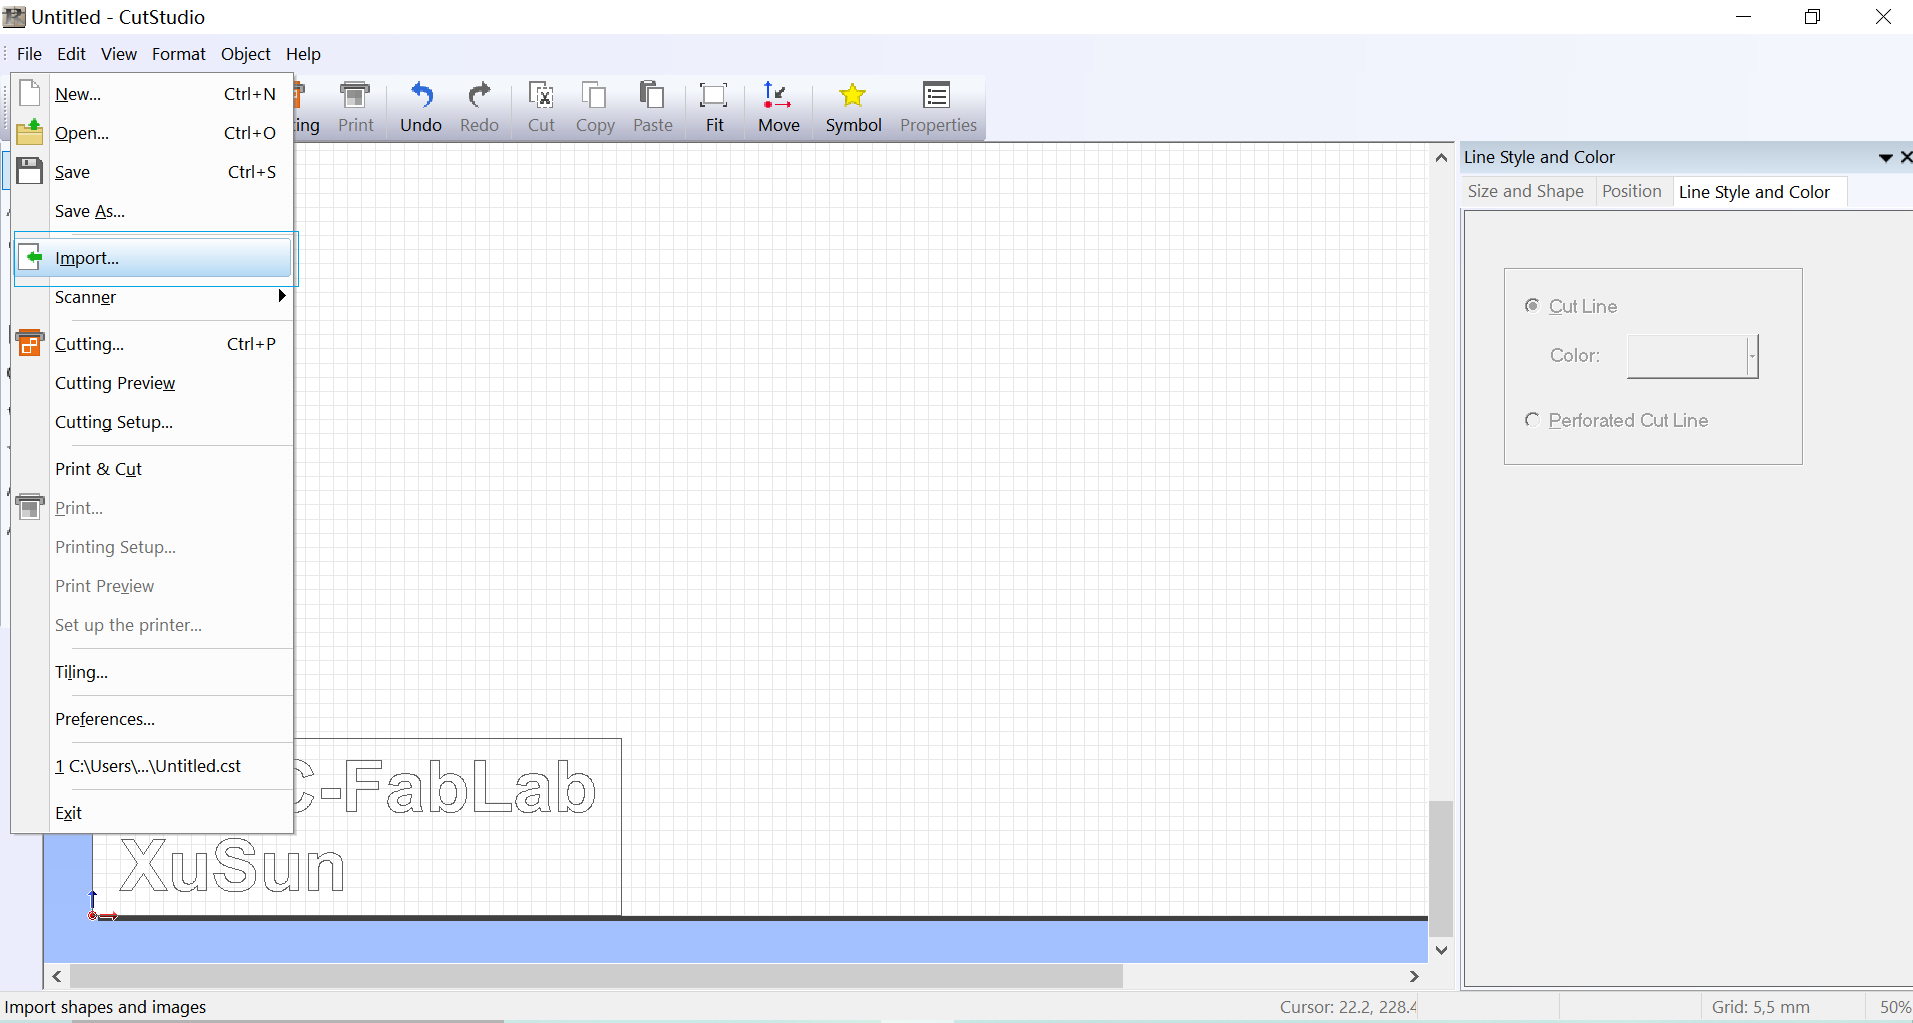Close the Line Style and Color panel
Image resolution: width=1913 pixels, height=1023 pixels.
(x=1906, y=157)
